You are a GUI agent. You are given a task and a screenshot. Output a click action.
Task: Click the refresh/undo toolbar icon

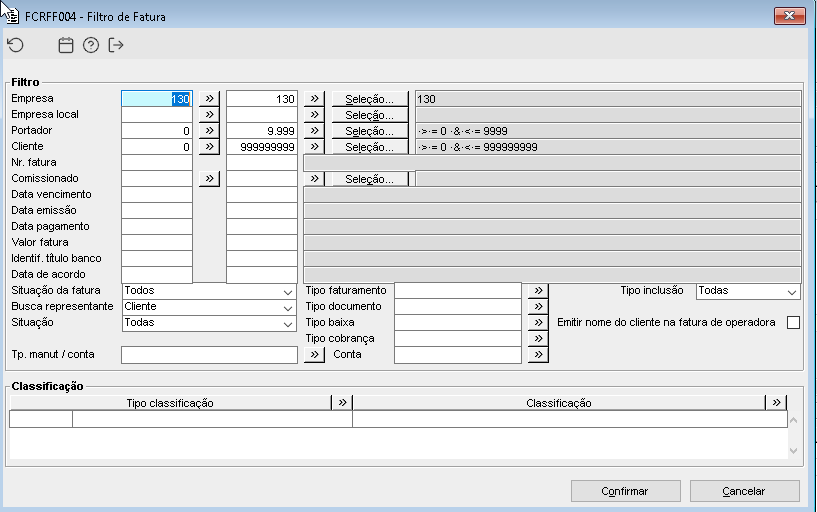point(16,45)
